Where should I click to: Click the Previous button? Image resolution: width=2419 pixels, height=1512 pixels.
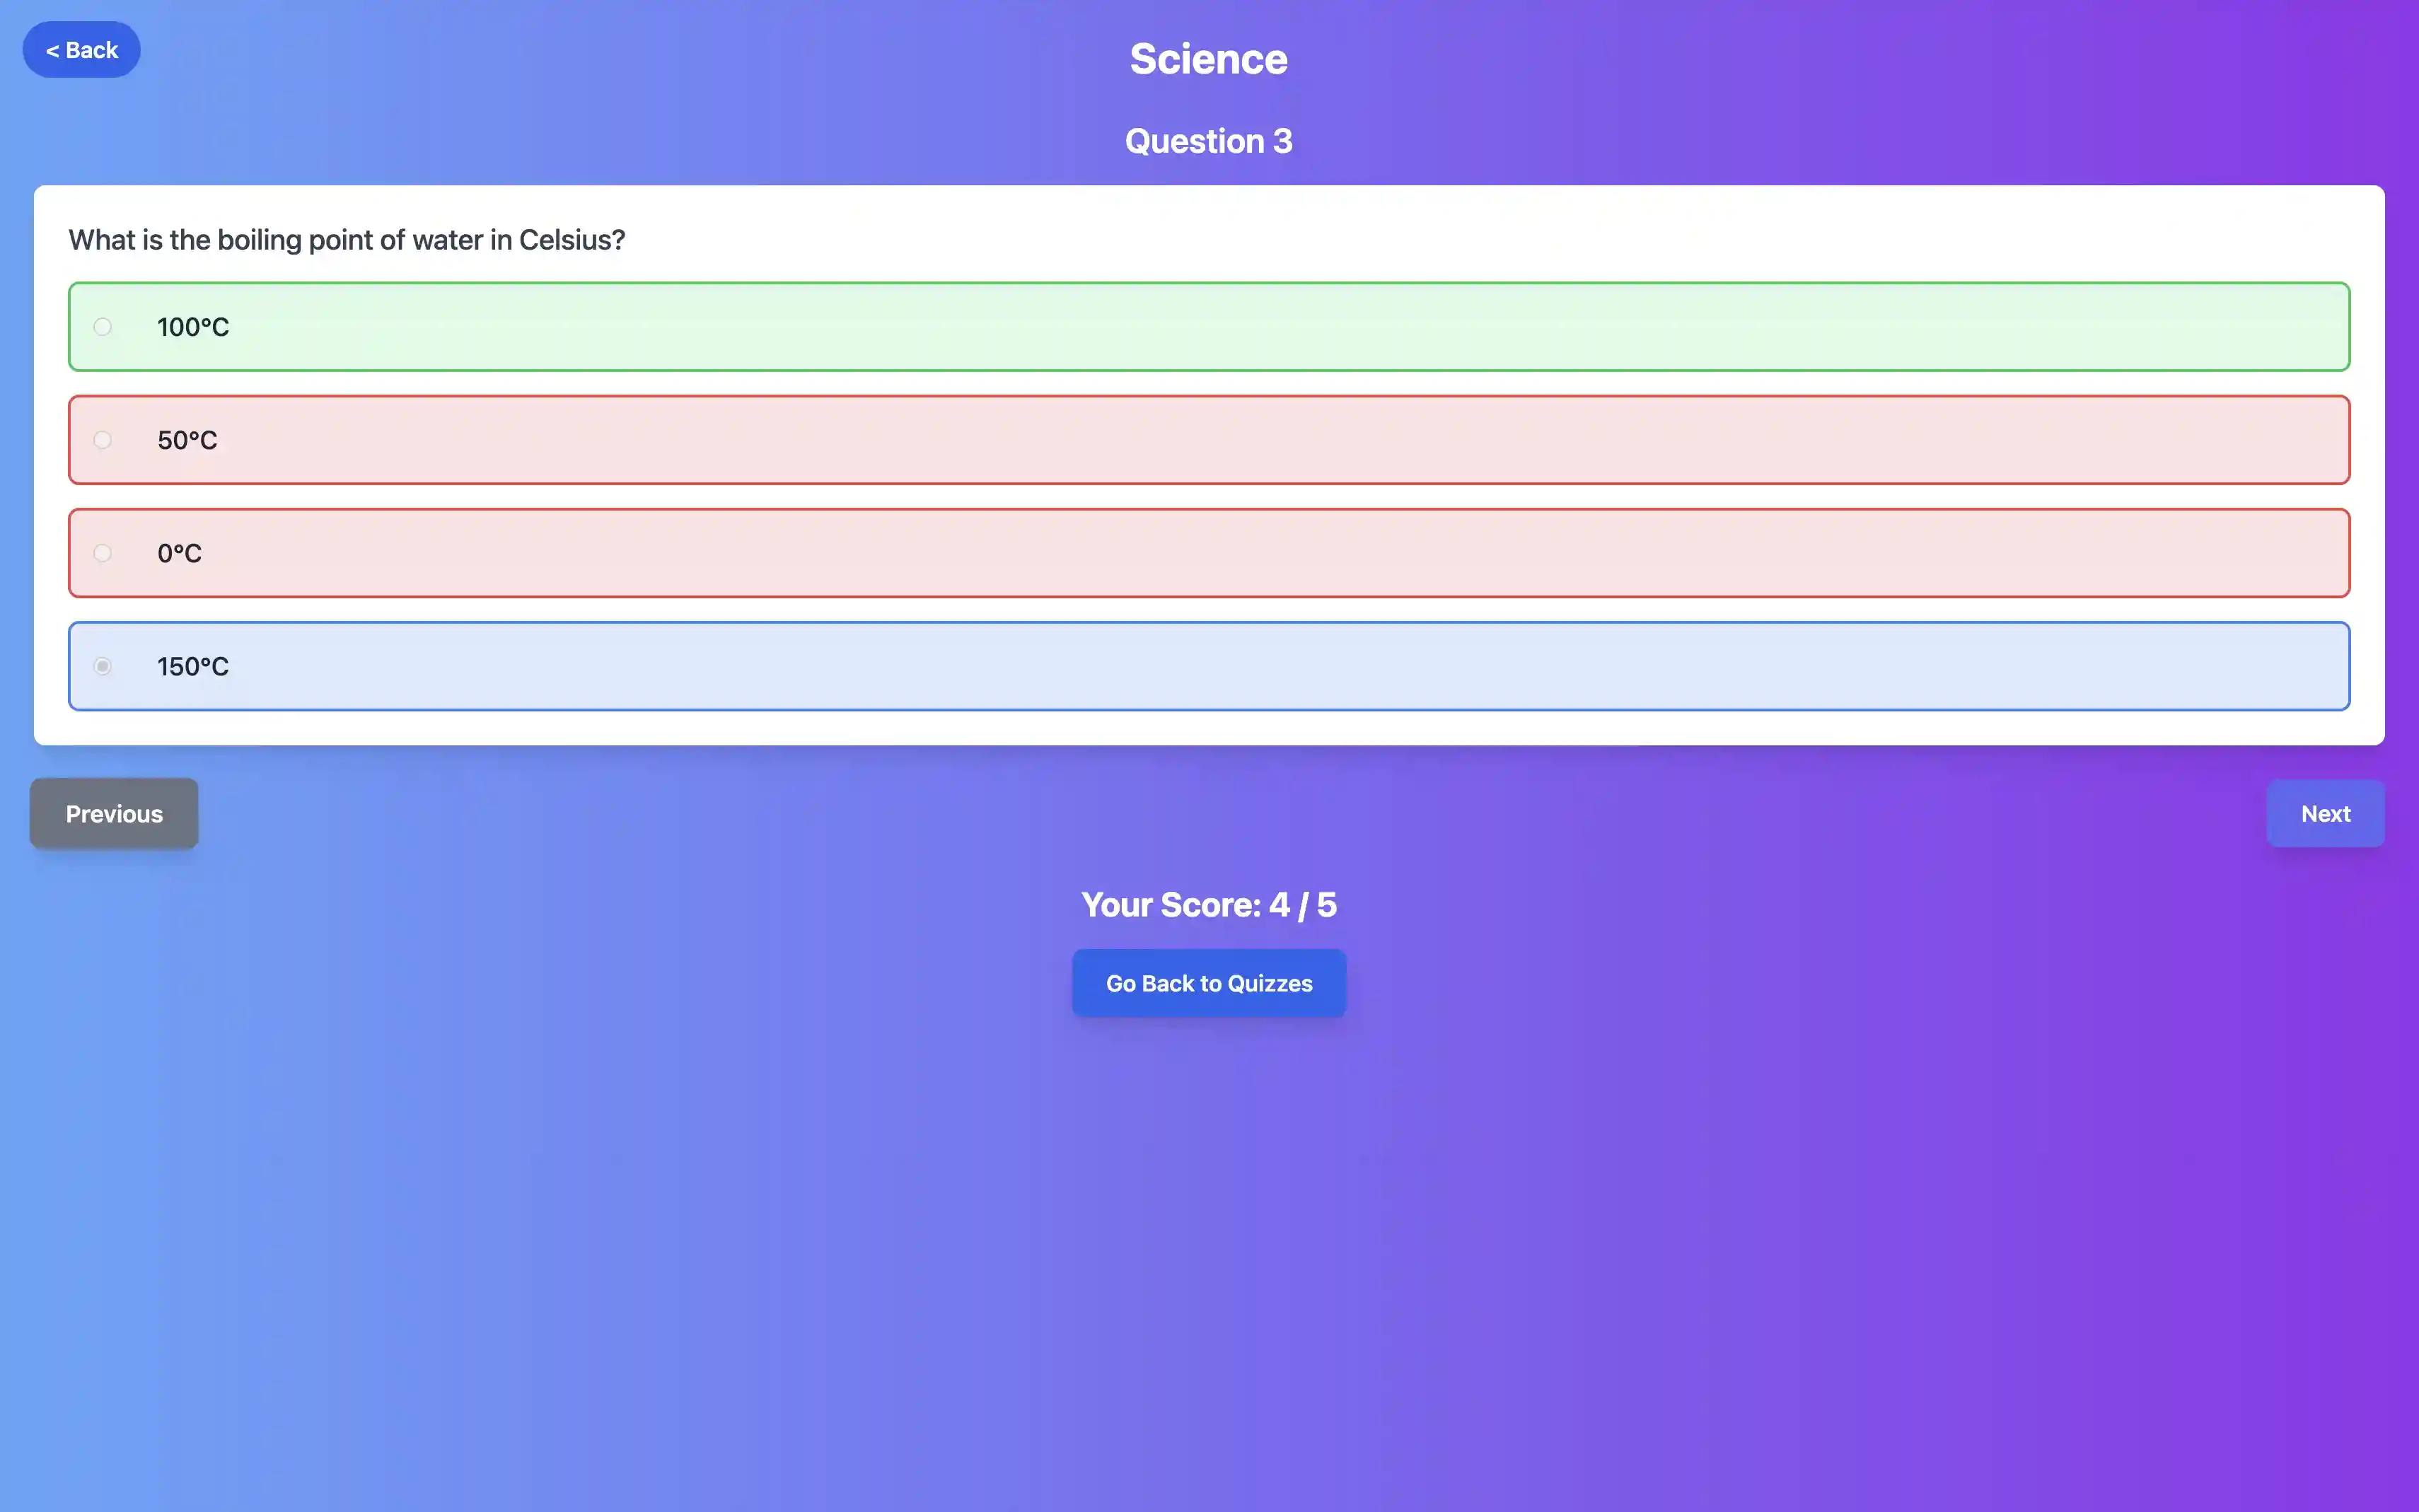pos(113,813)
